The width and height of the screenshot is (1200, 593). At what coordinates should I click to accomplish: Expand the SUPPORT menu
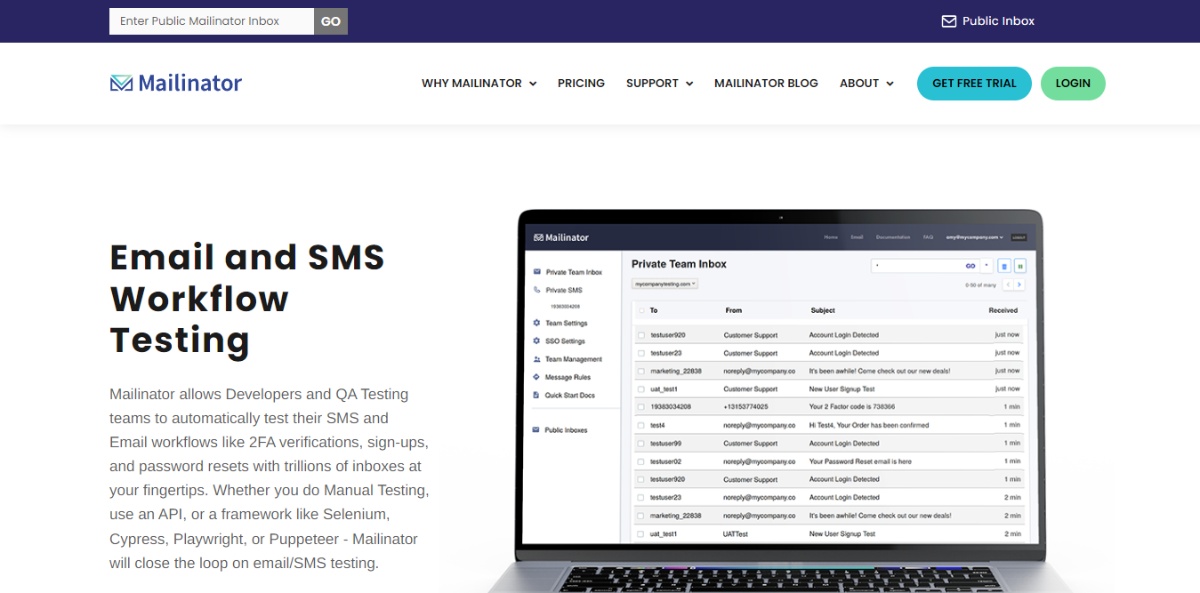[659, 83]
